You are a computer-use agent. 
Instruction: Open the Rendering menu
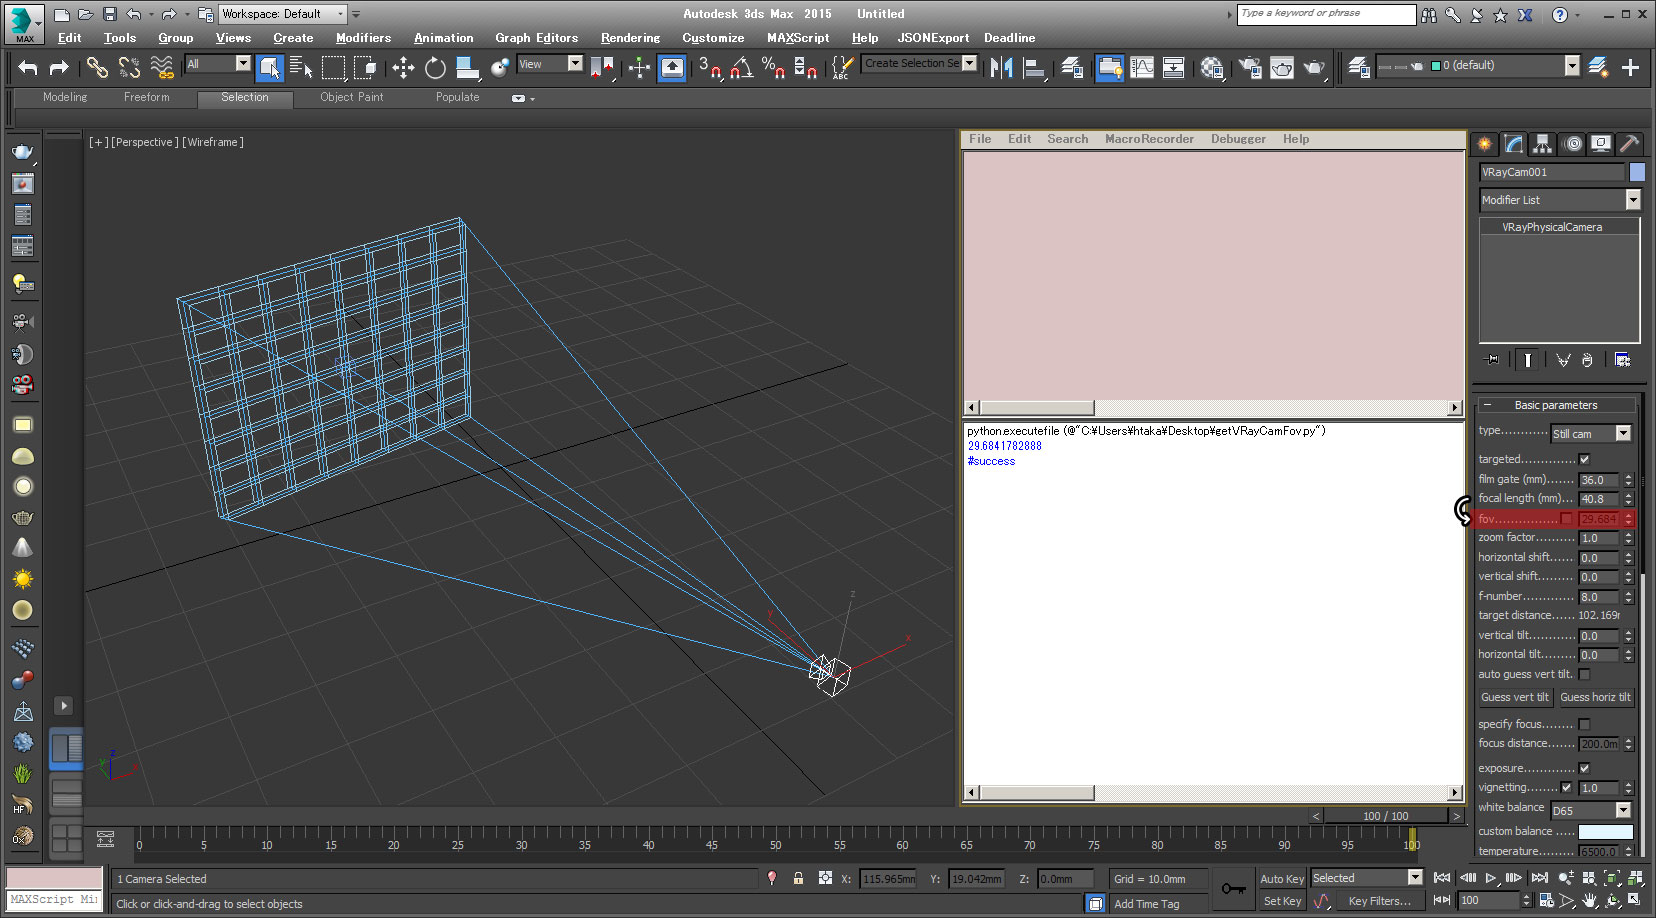click(630, 38)
